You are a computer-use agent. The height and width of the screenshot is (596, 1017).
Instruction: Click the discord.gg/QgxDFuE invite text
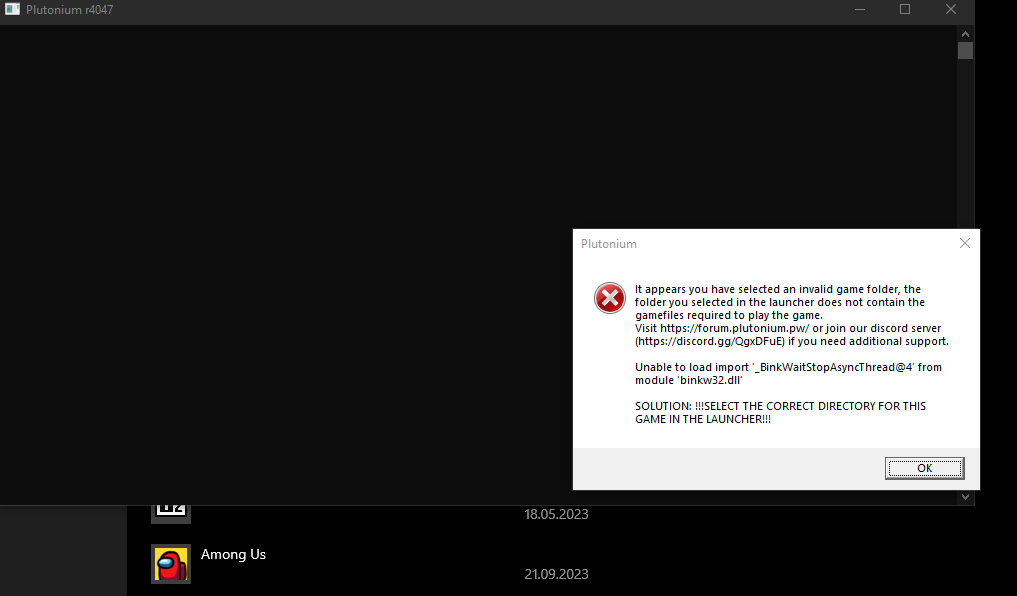coord(712,341)
